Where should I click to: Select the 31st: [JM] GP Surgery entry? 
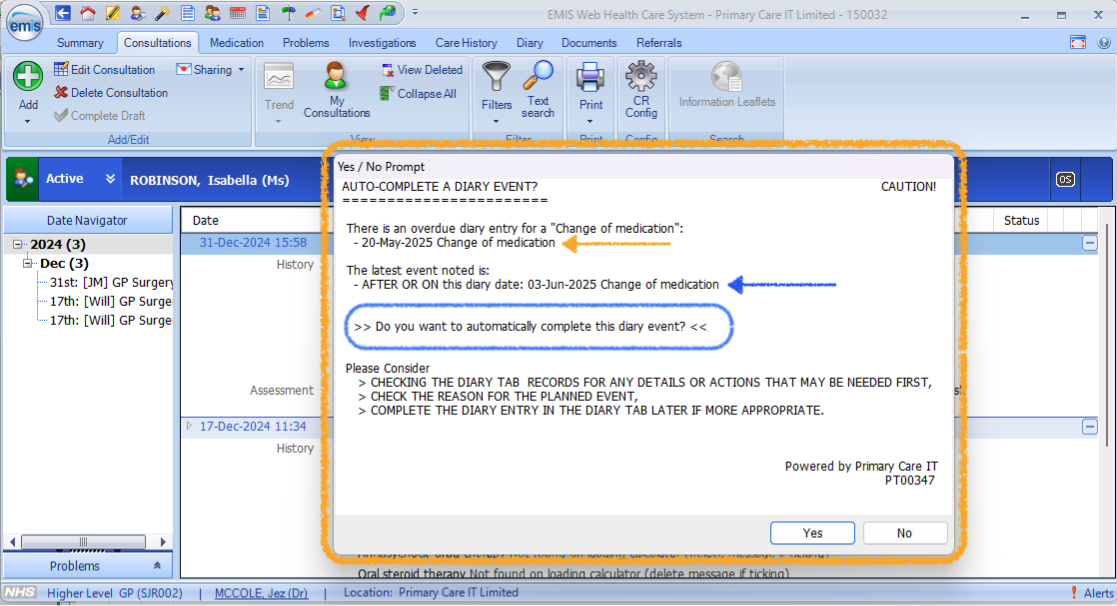click(111, 282)
